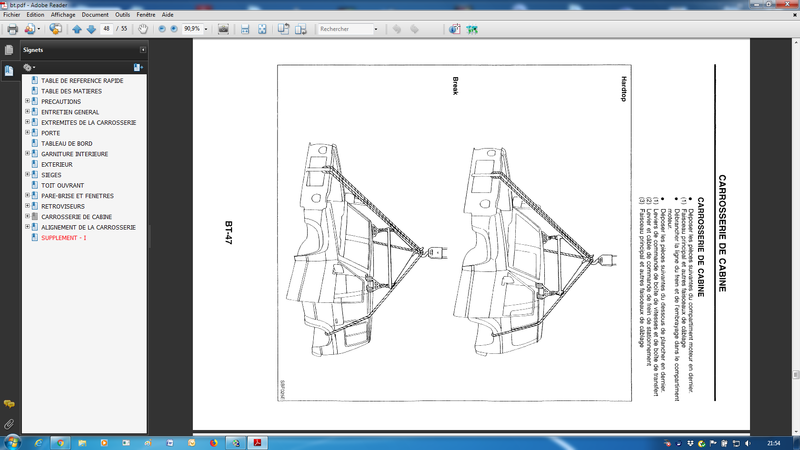Go to previous page with up arrow
Screen dimensions: 800x450
coord(77,29)
